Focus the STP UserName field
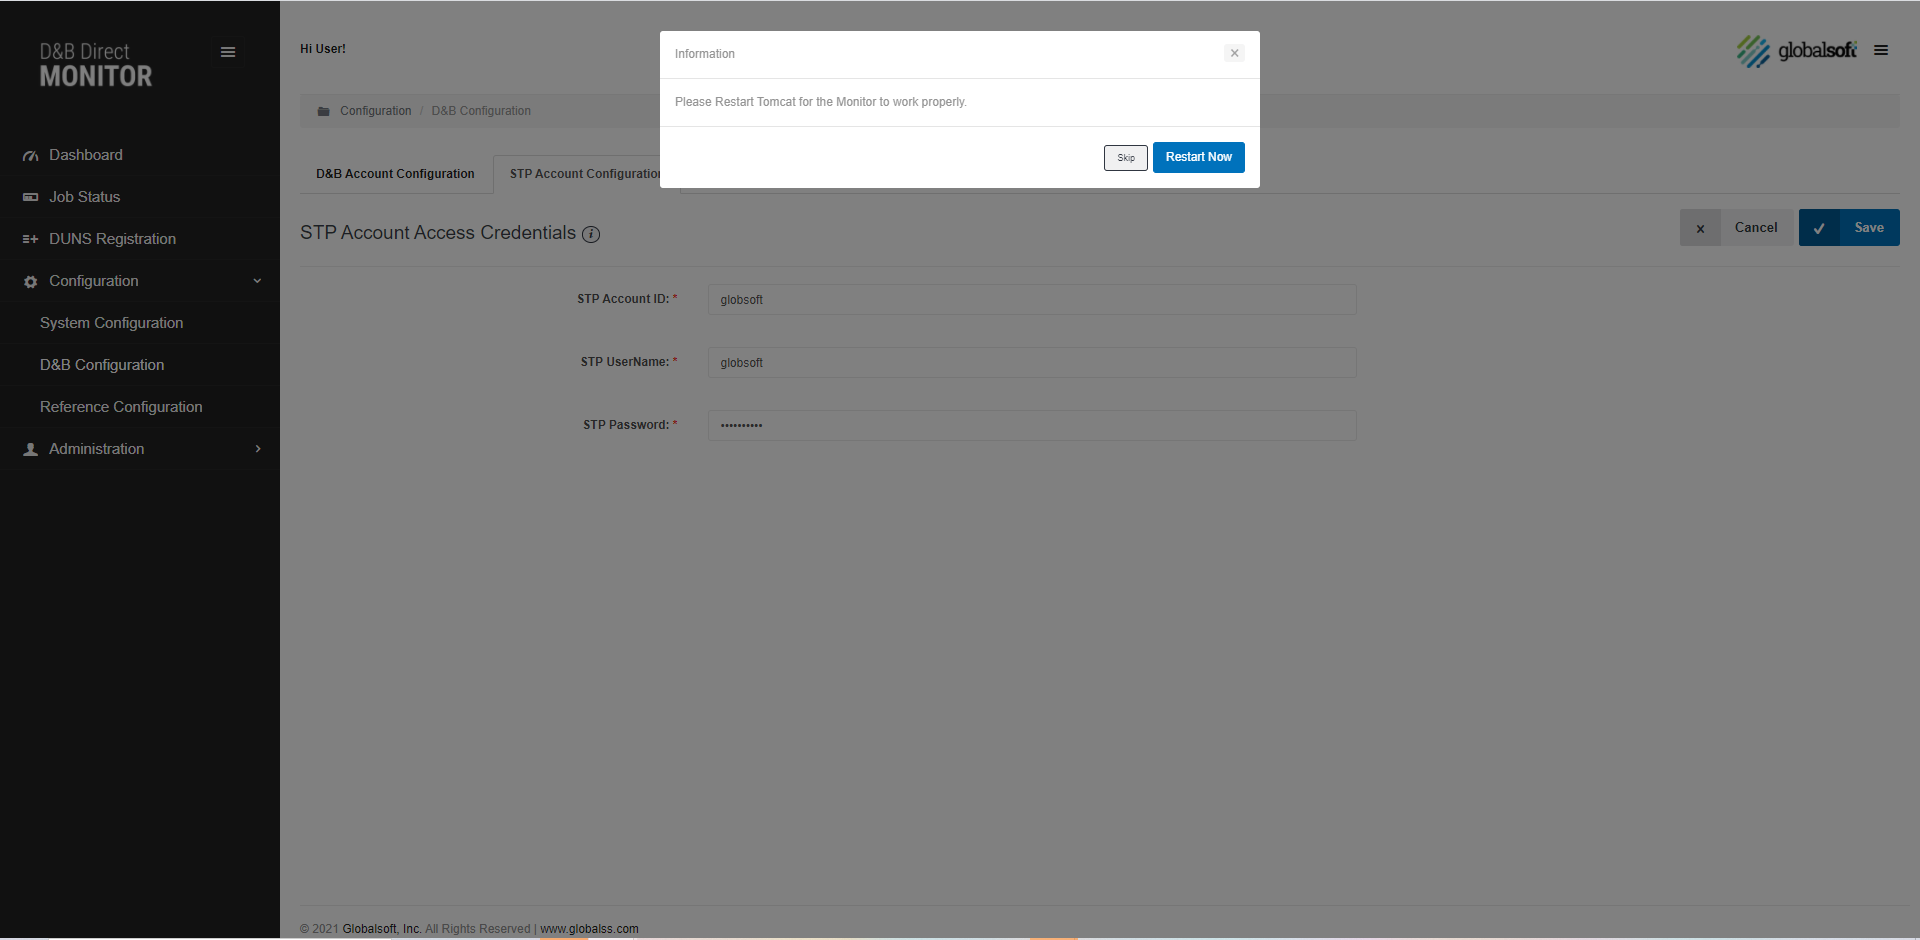This screenshot has height=940, width=1920. [1032, 363]
